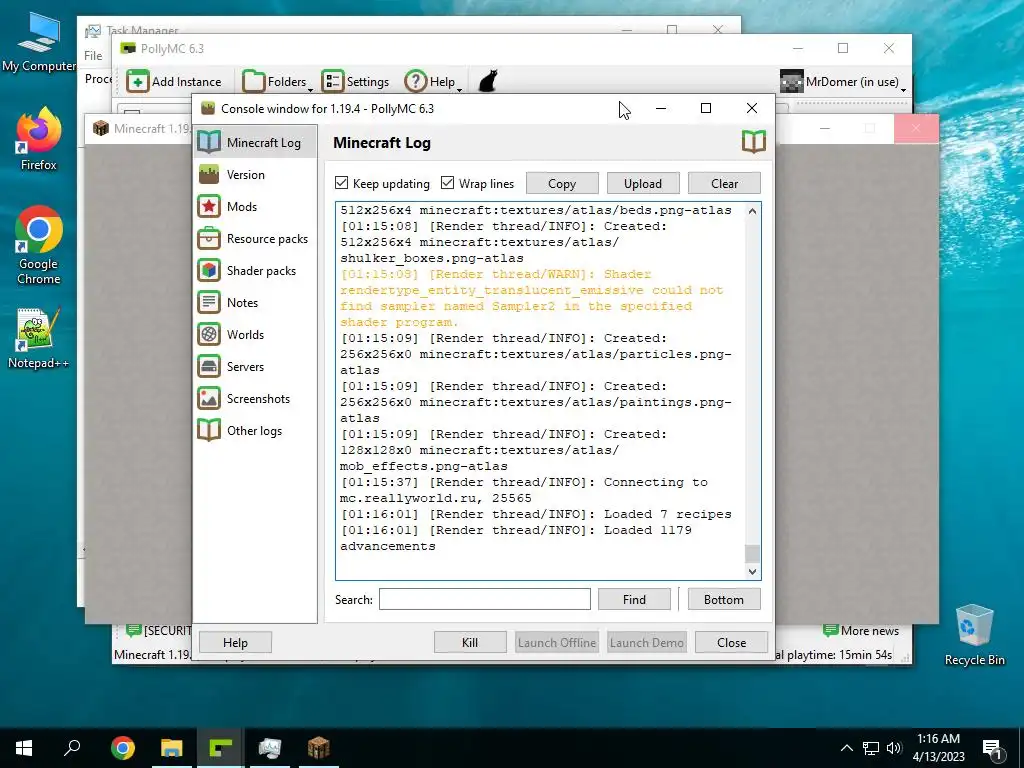Image resolution: width=1024 pixels, height=768 pixels.
Task: Click the network tray icon
Action: 871,748
